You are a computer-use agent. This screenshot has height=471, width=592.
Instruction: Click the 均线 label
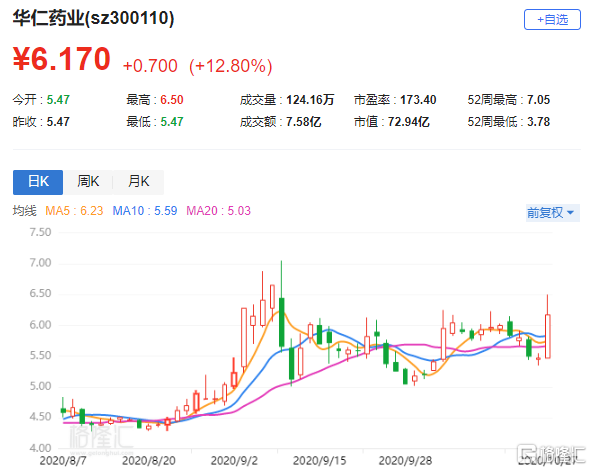tap(25, 211)
